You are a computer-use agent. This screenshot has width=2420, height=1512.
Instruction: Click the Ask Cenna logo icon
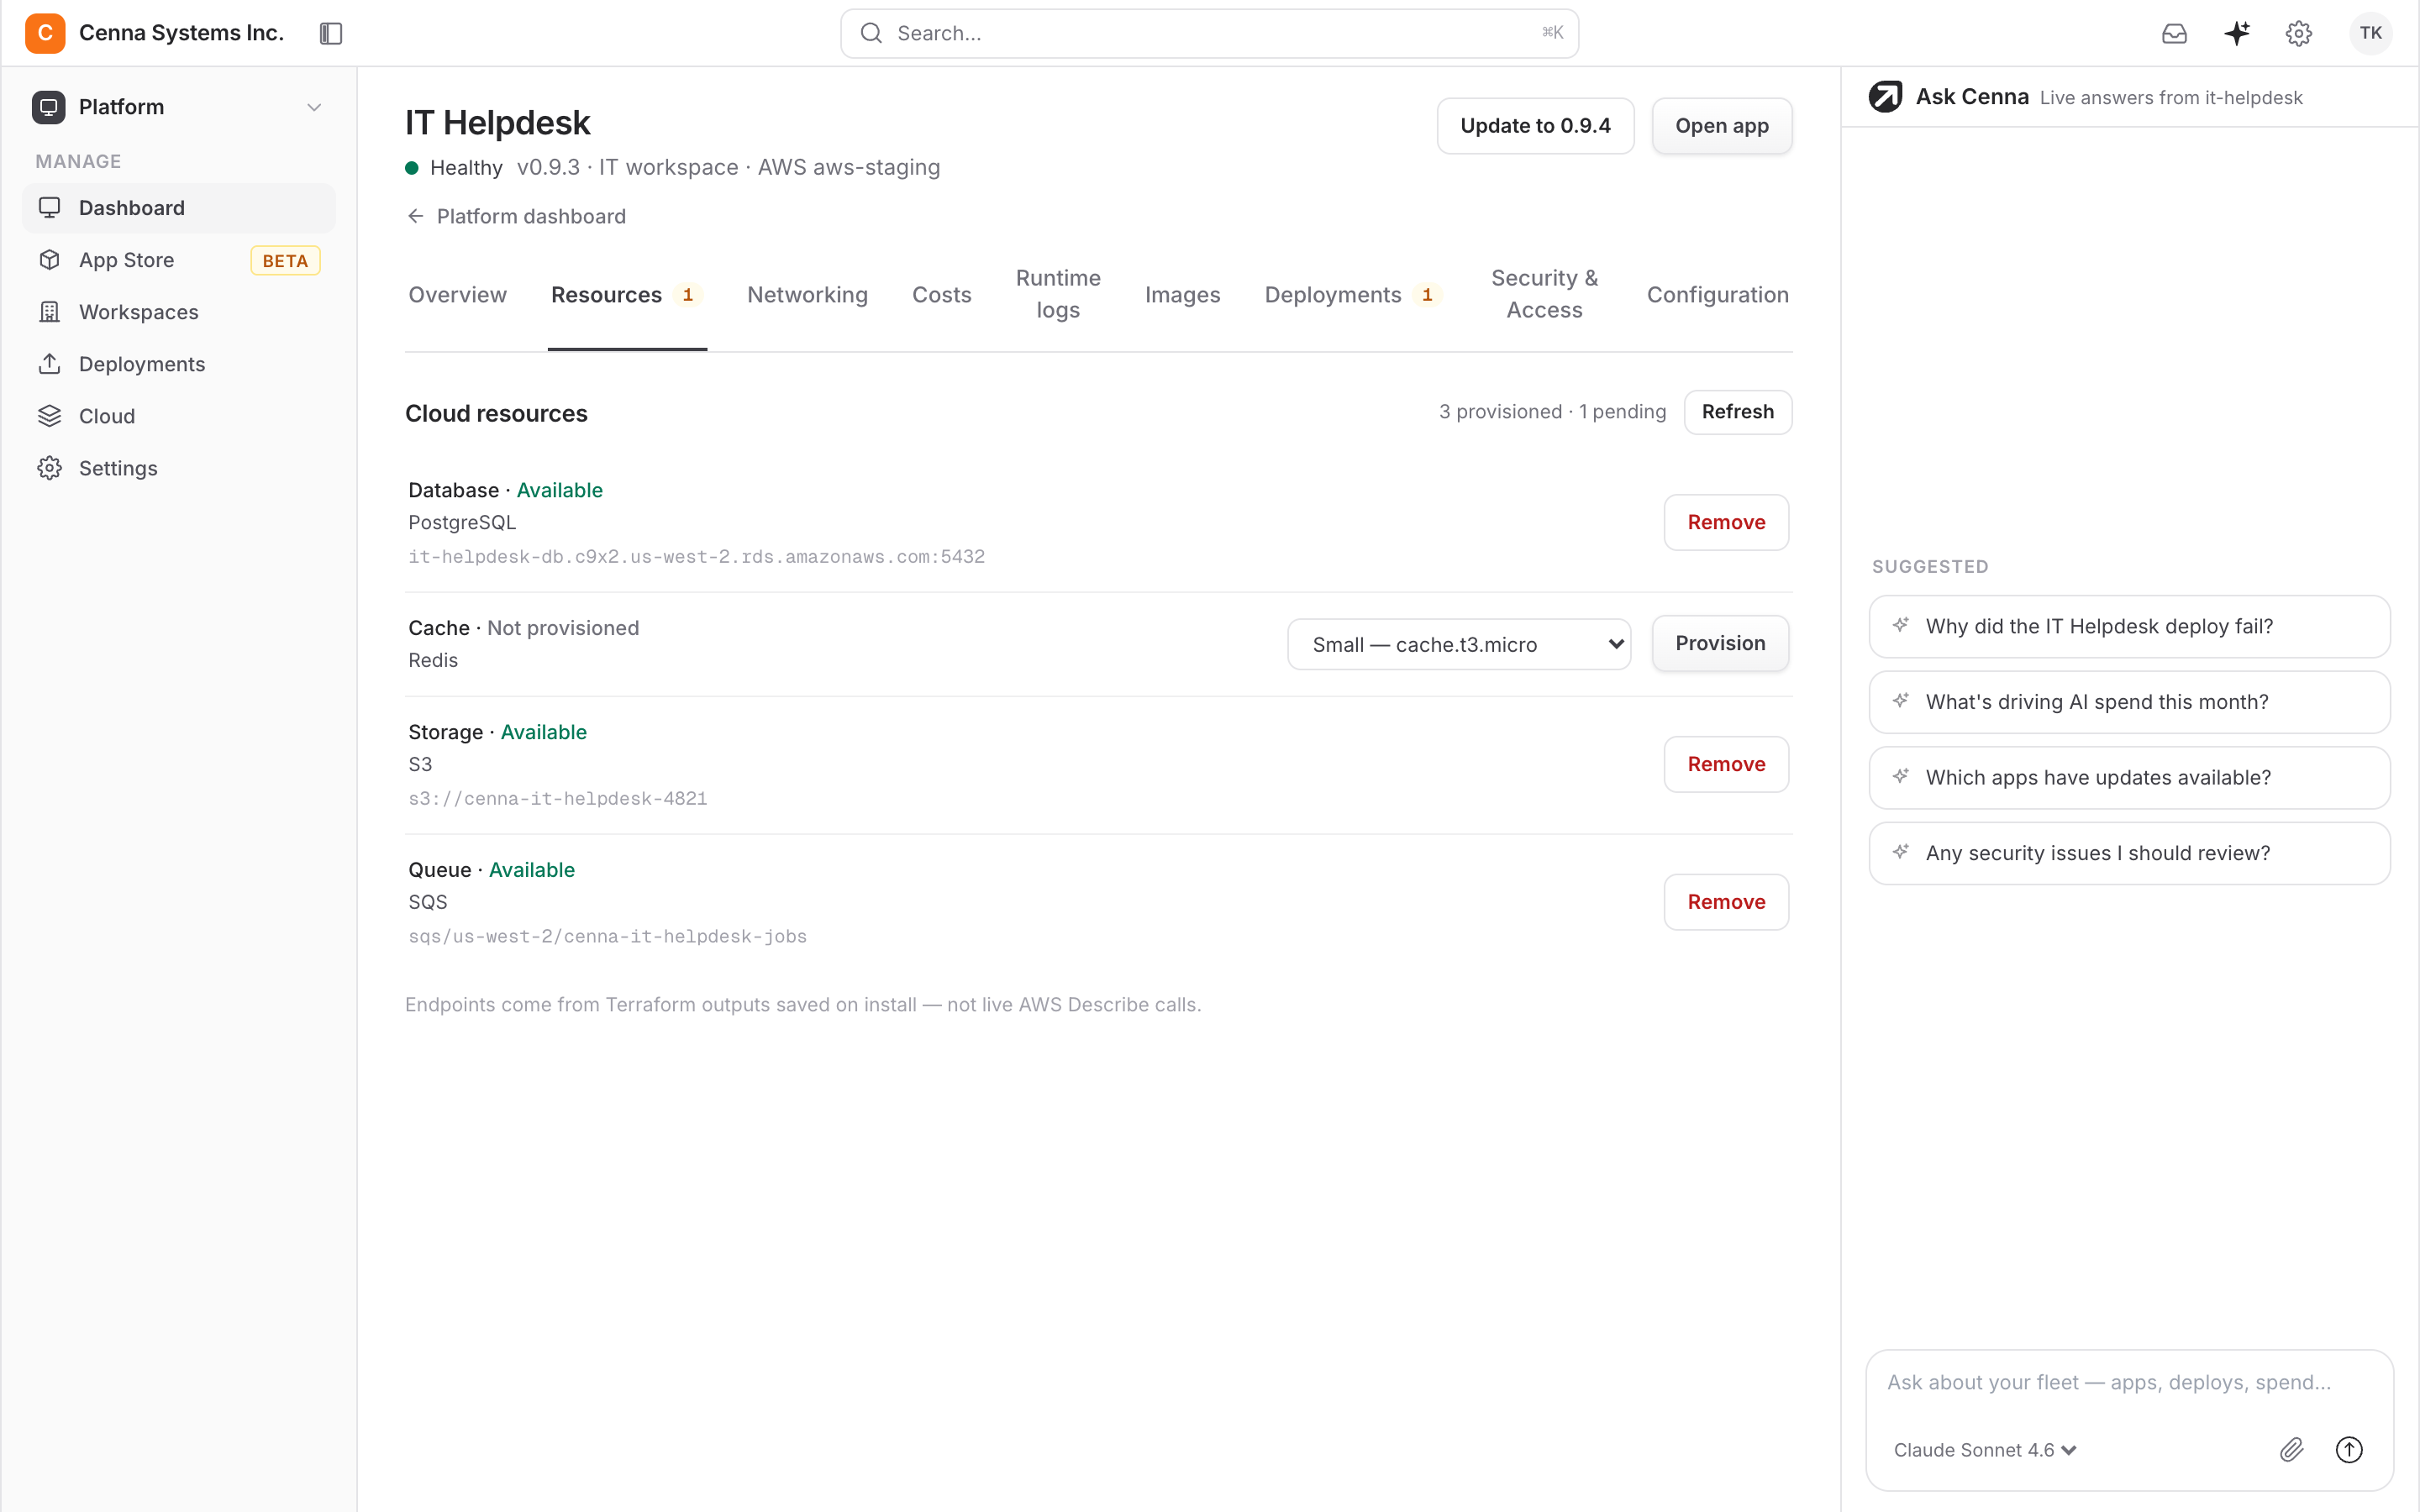[1886, 97]
